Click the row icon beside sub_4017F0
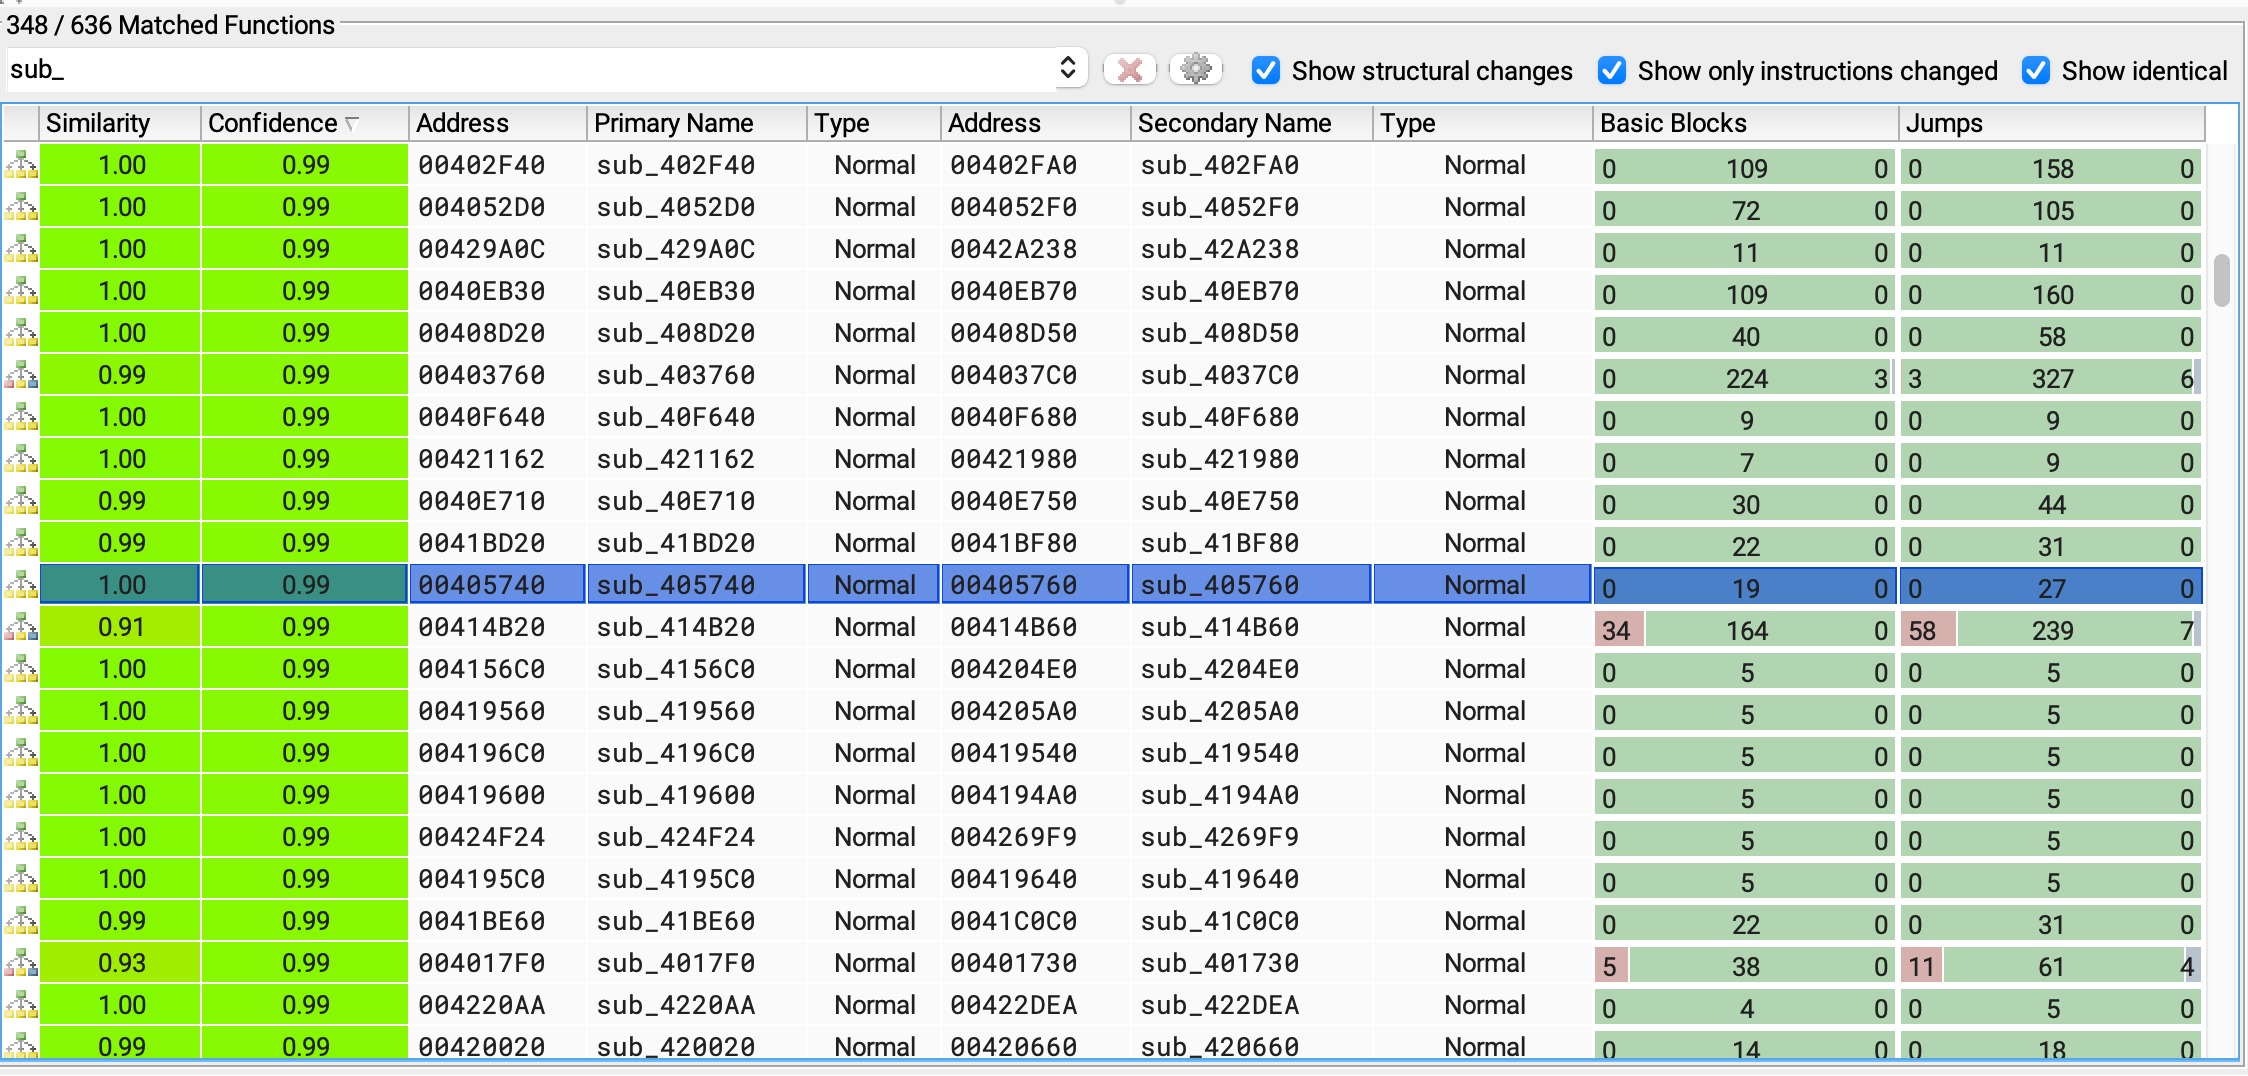This screenshot has width=2248, height=1076. click(x=21, y=963)
